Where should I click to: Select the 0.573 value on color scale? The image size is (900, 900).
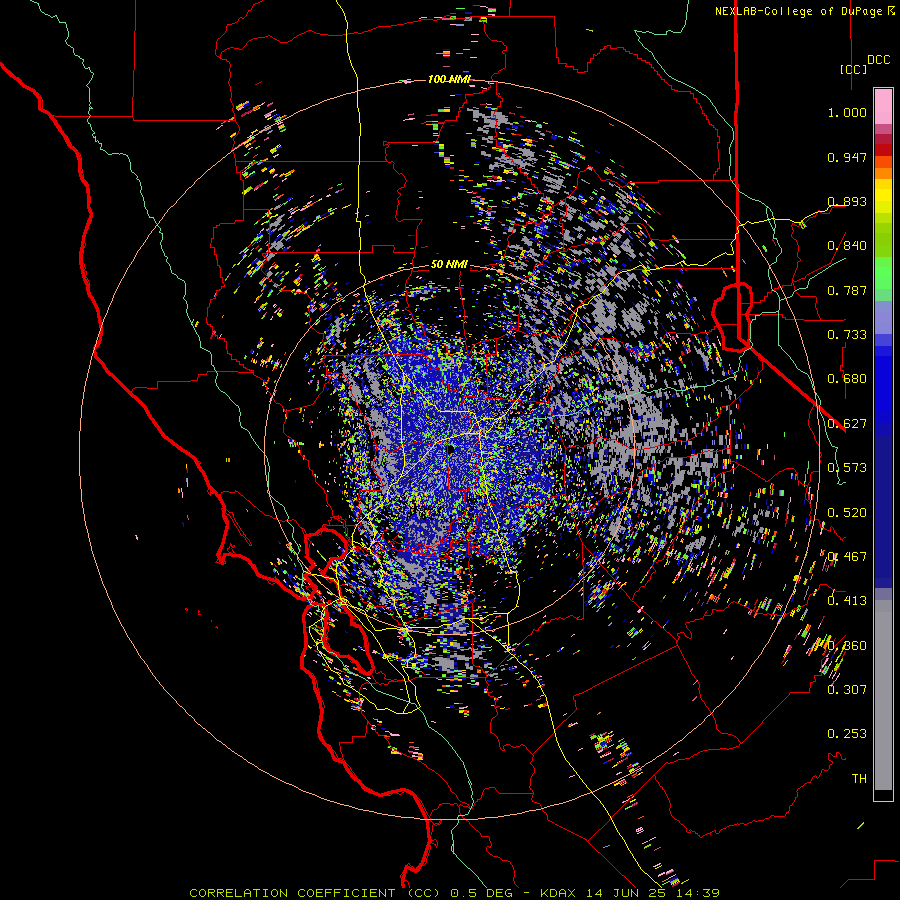click(847, 468)
